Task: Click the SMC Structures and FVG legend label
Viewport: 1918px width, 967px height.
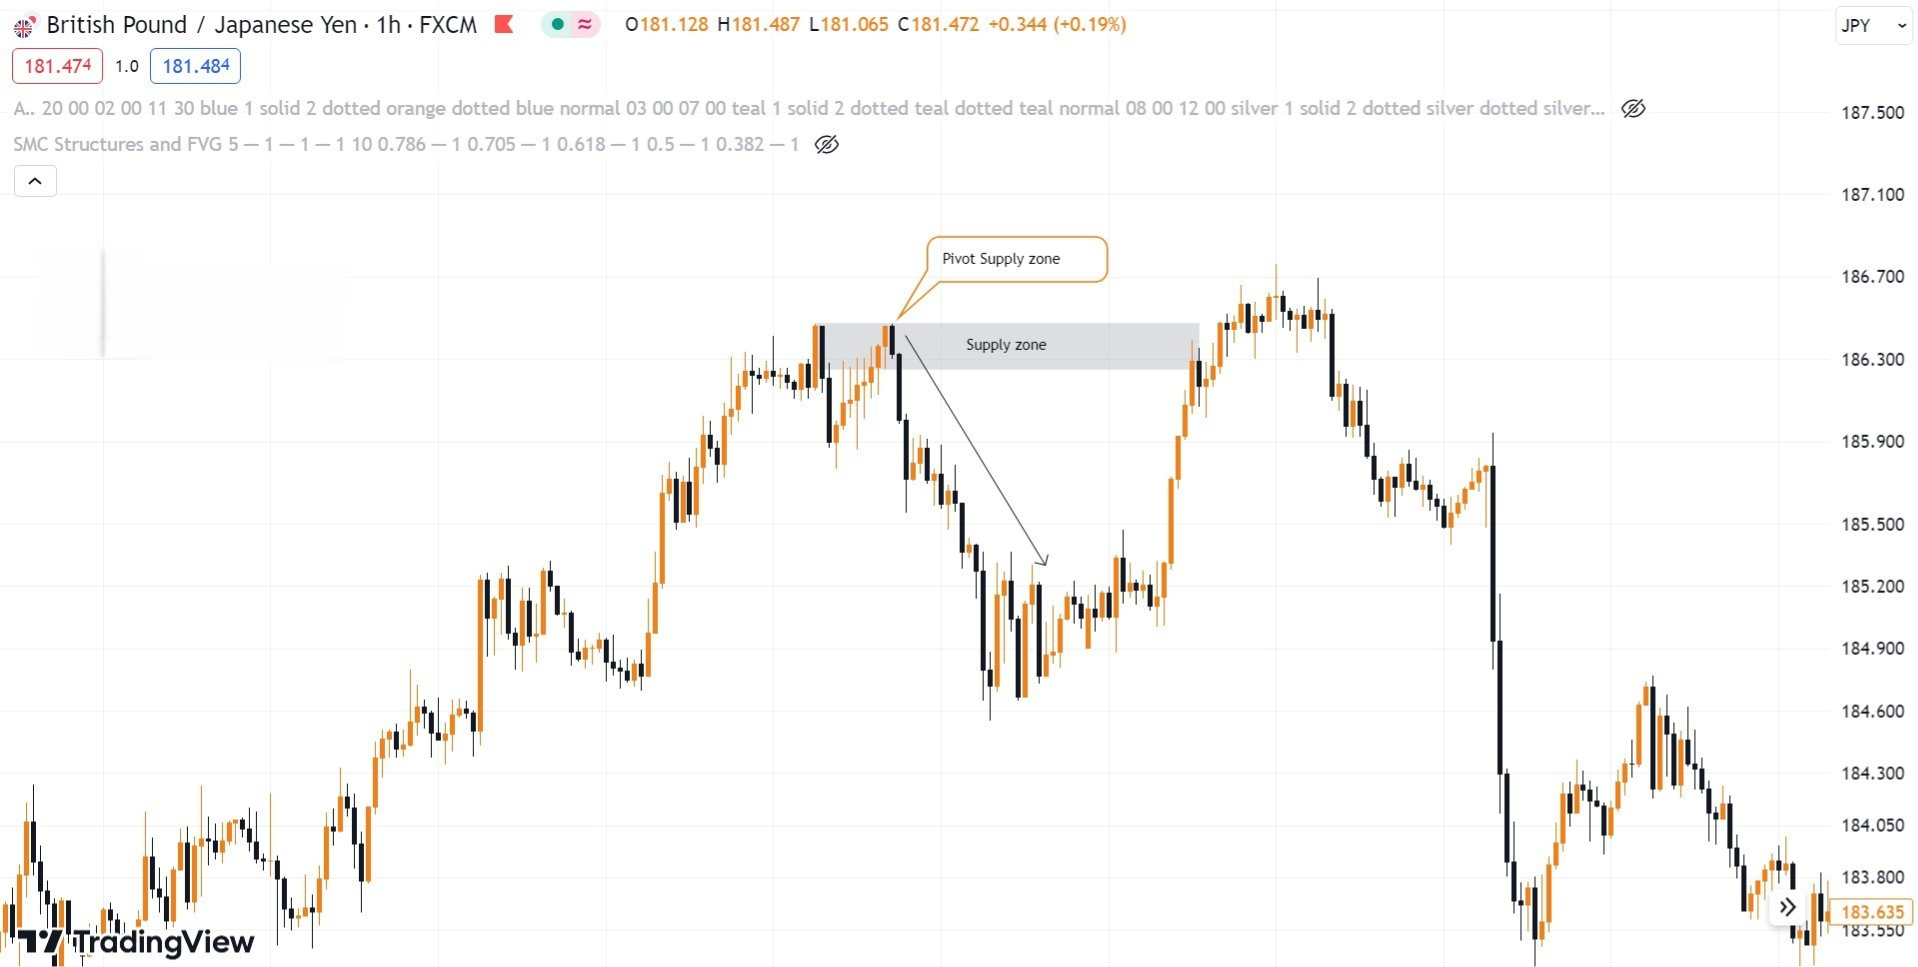Action: 118,144
